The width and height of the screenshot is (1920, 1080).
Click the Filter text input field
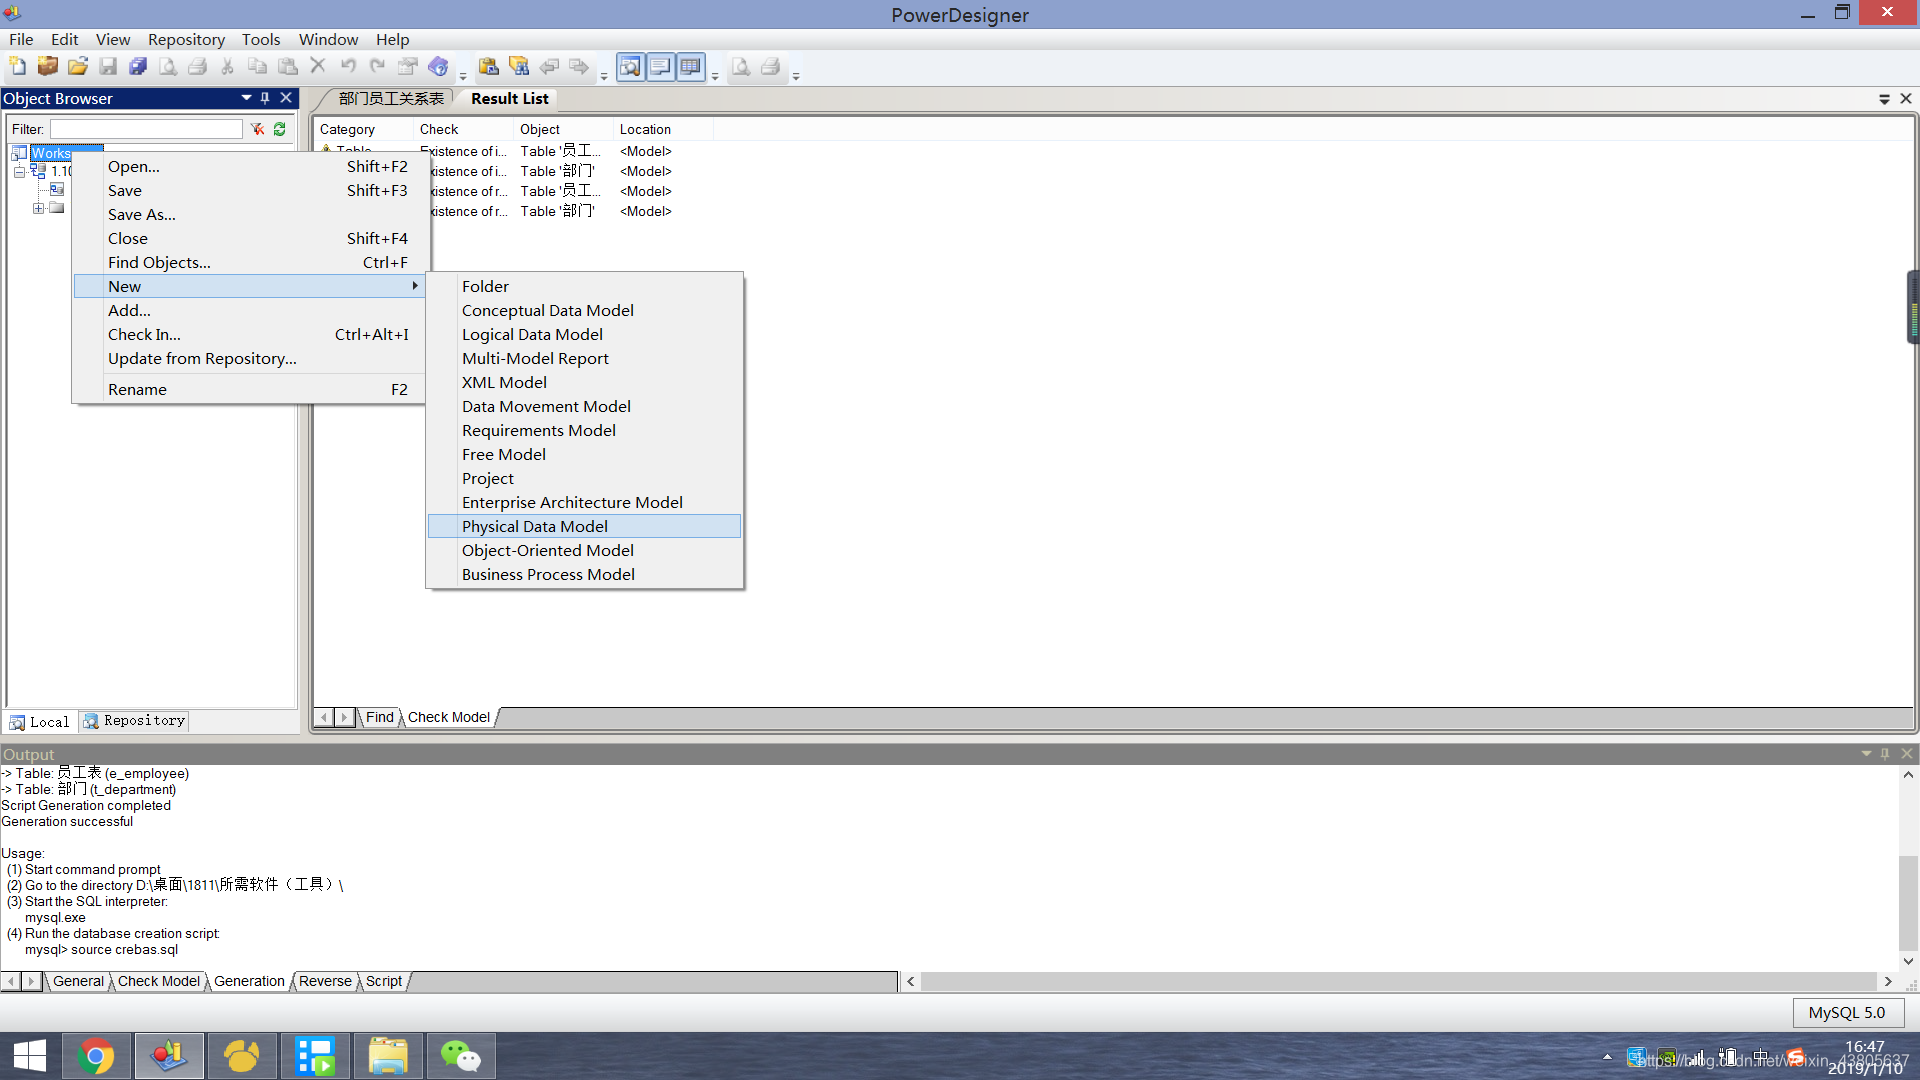point(146,129)
